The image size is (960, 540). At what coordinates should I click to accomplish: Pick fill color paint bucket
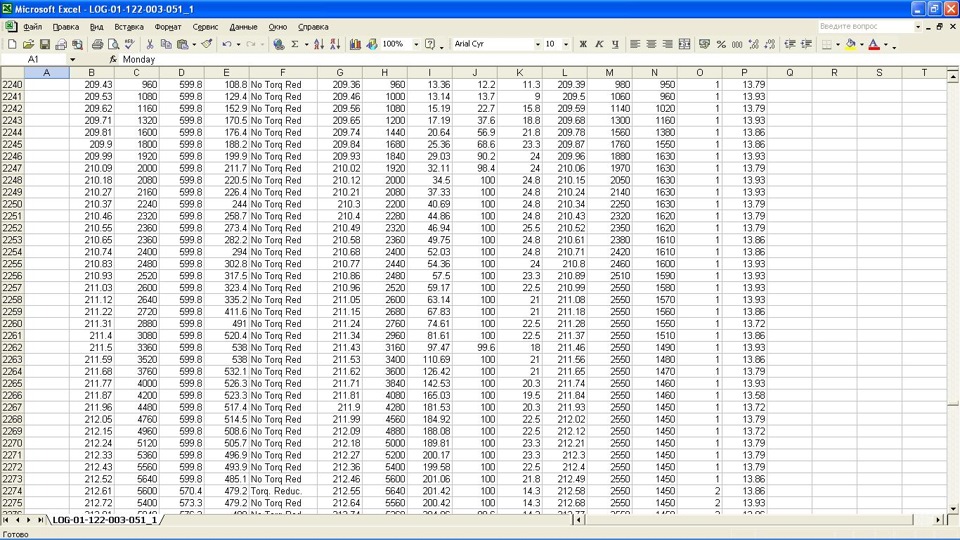(x=850, y=44)
